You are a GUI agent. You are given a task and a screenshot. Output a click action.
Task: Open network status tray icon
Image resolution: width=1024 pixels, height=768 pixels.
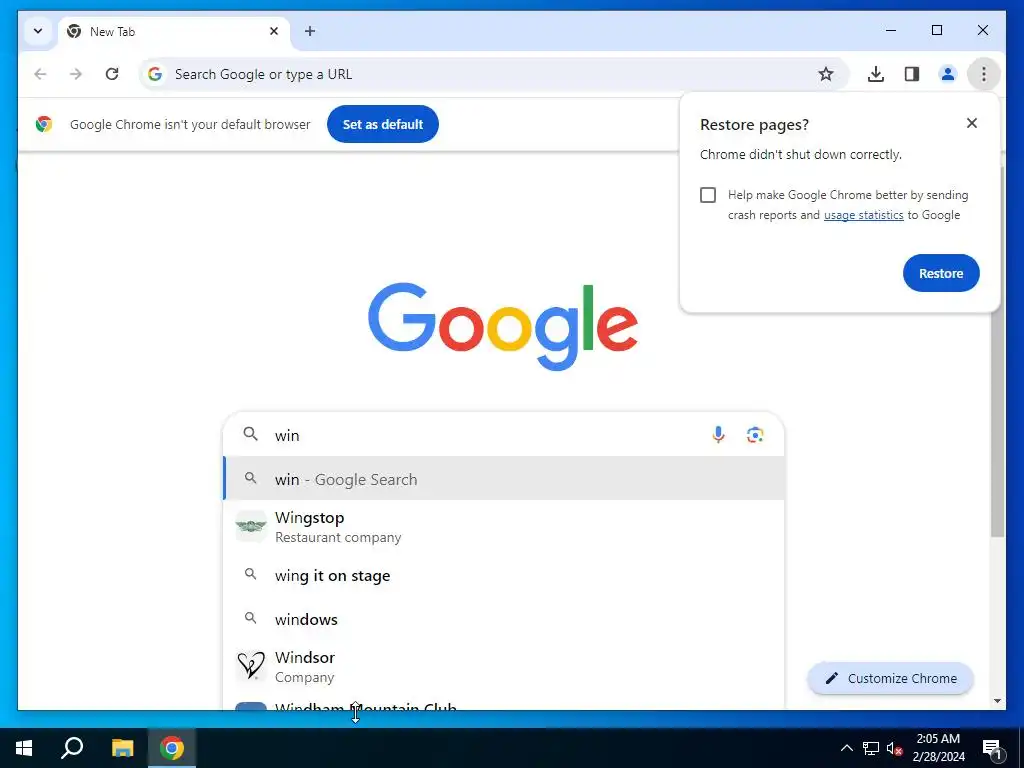(871, 748)
